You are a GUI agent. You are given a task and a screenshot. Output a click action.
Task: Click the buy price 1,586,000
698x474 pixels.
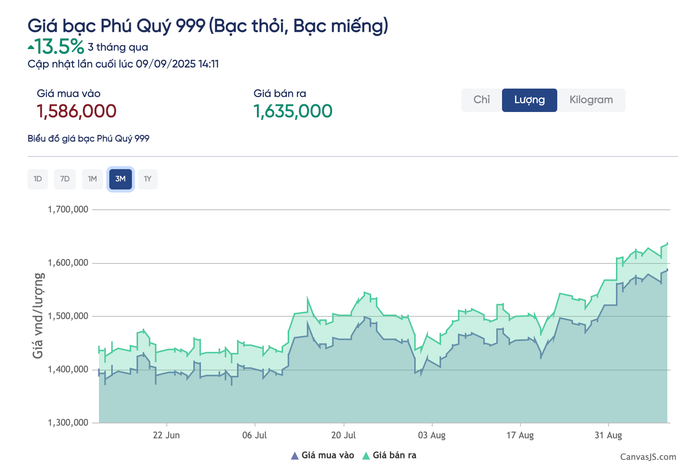(x=77, y=111)
